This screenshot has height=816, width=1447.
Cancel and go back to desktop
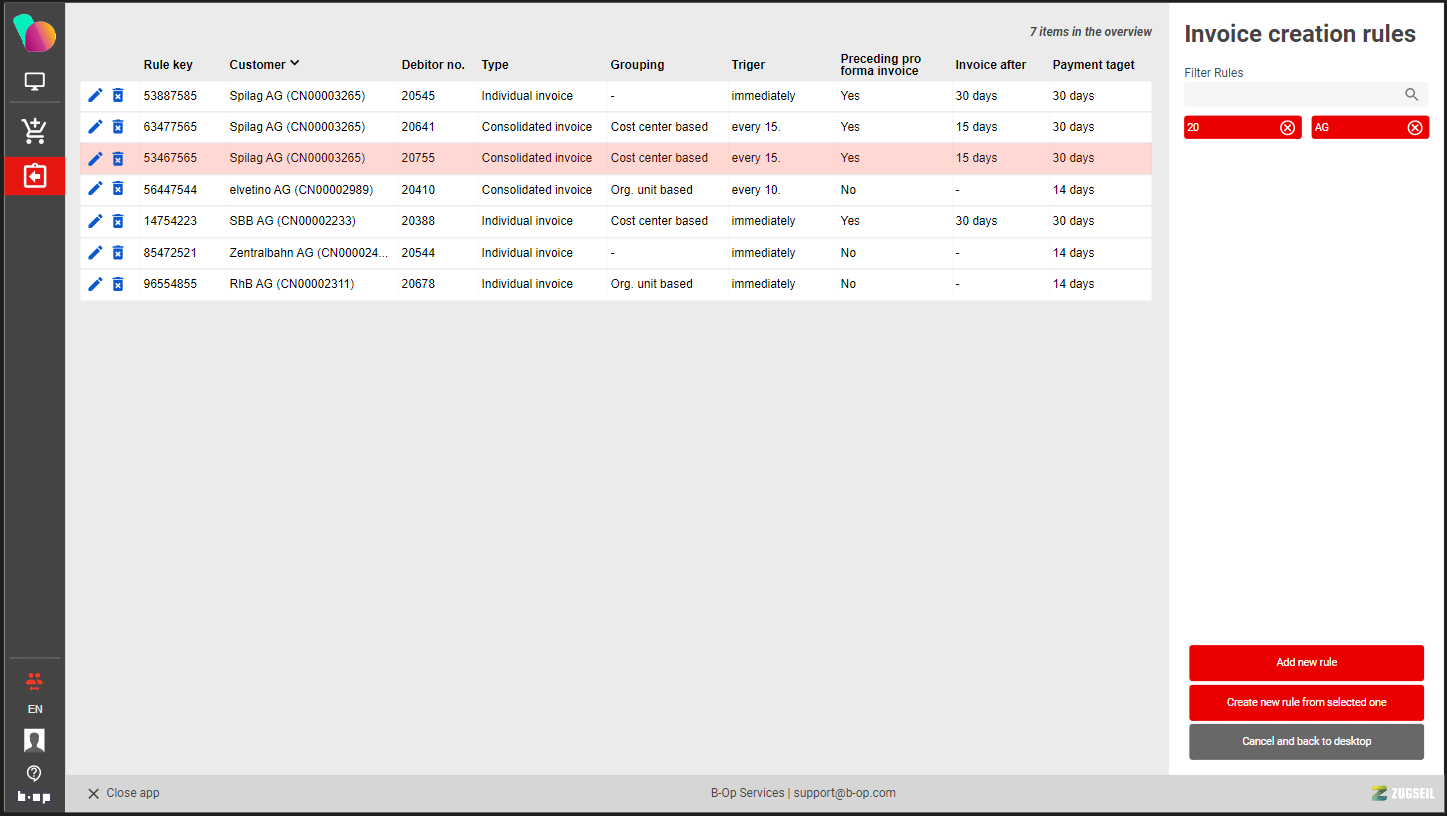1306,742
